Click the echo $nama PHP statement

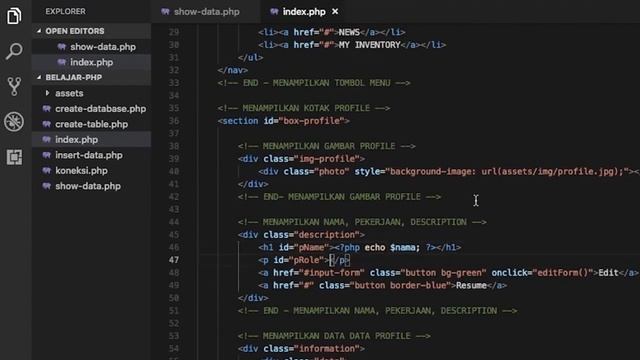(392, 247)
